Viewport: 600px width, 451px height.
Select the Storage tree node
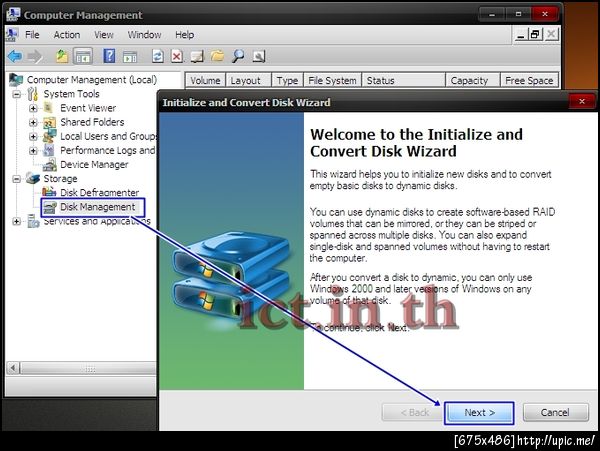(60, 179)
